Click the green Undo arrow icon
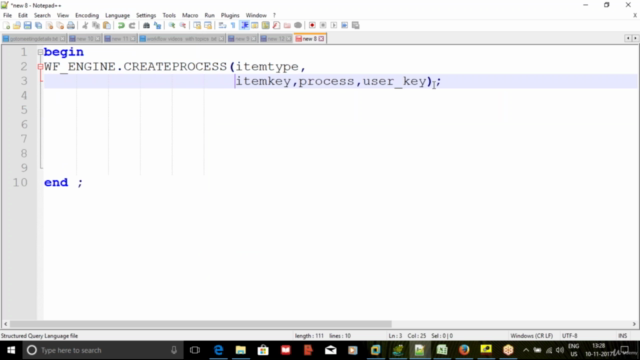The height and width of the screenshot is (360, 640). [x=121, y=25]
